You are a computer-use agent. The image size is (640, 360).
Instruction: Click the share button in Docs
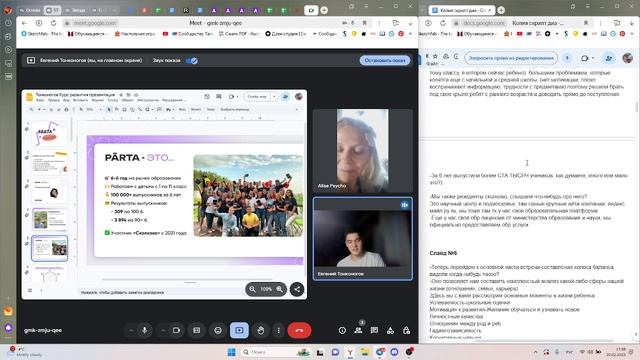click(608, 58)
